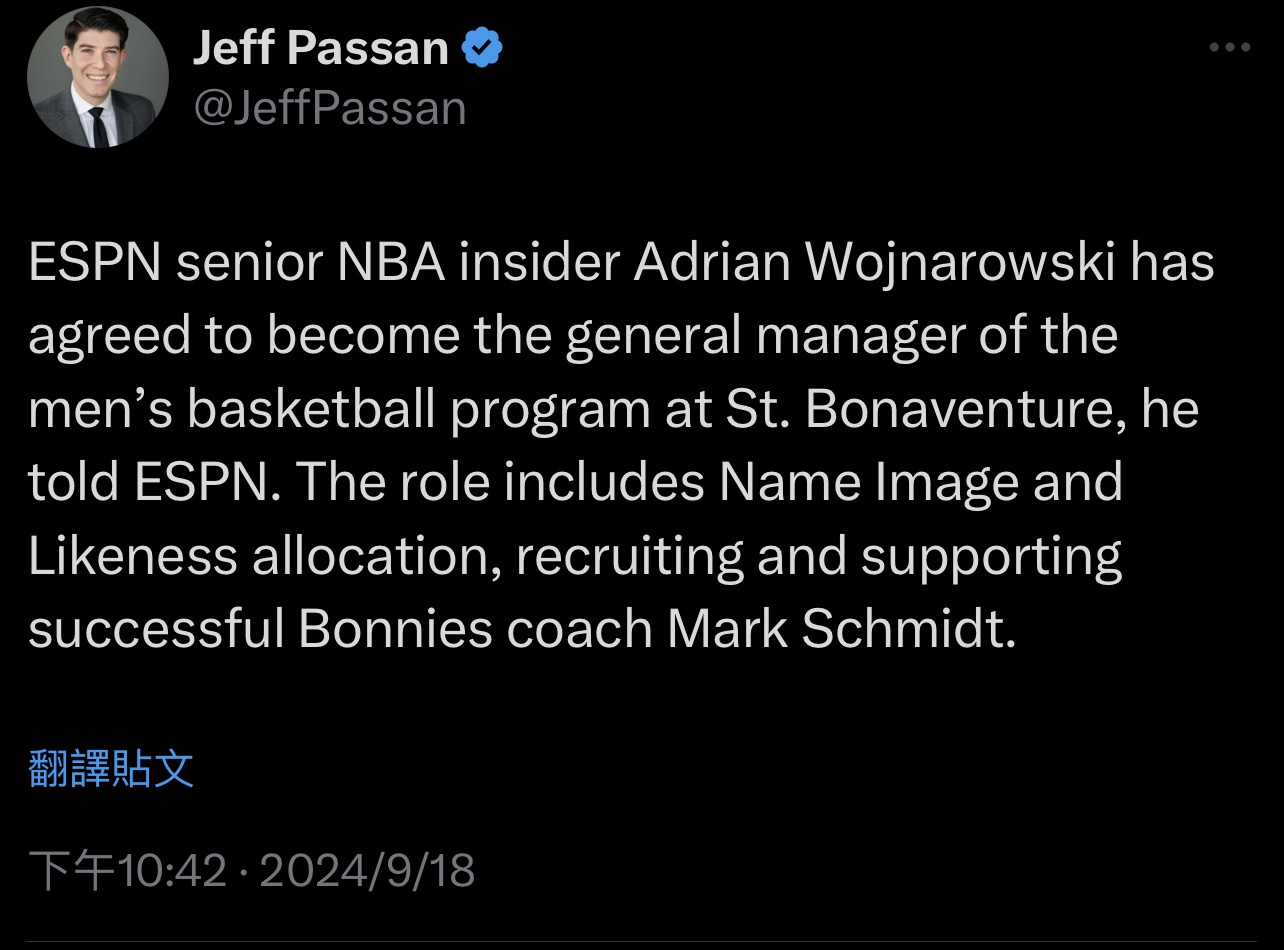Tap the 翻譯貼文 translate post link

[111, 768]
